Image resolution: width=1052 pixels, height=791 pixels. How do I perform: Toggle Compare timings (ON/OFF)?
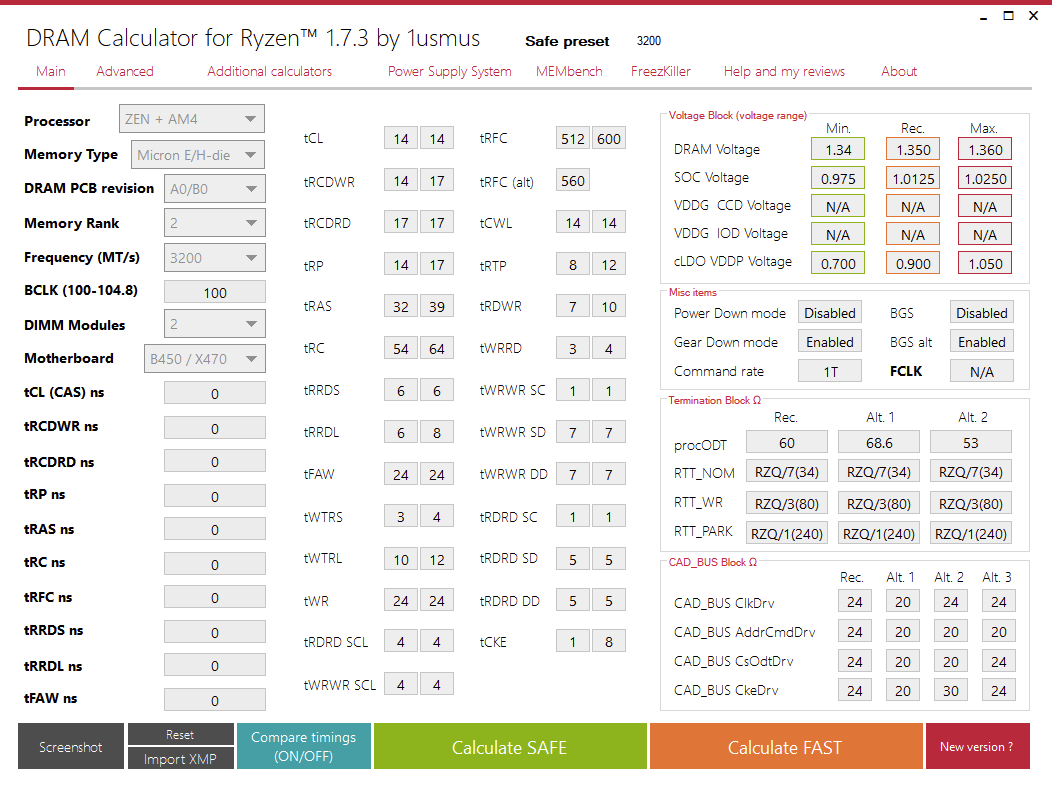pos(303,746)
